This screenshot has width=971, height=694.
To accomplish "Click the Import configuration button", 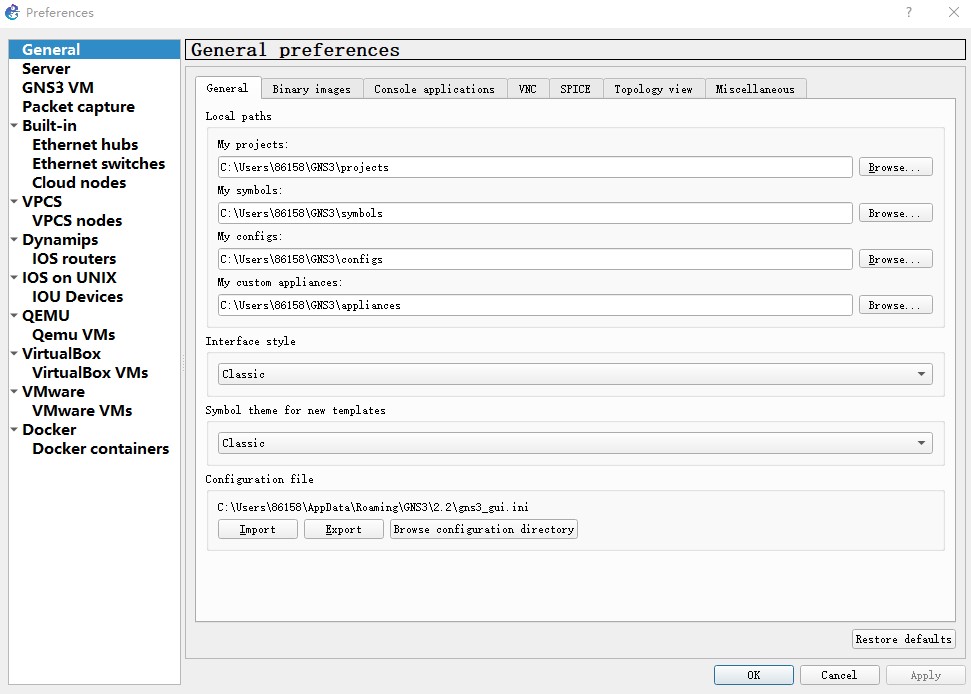I will [x=258, y=529].
